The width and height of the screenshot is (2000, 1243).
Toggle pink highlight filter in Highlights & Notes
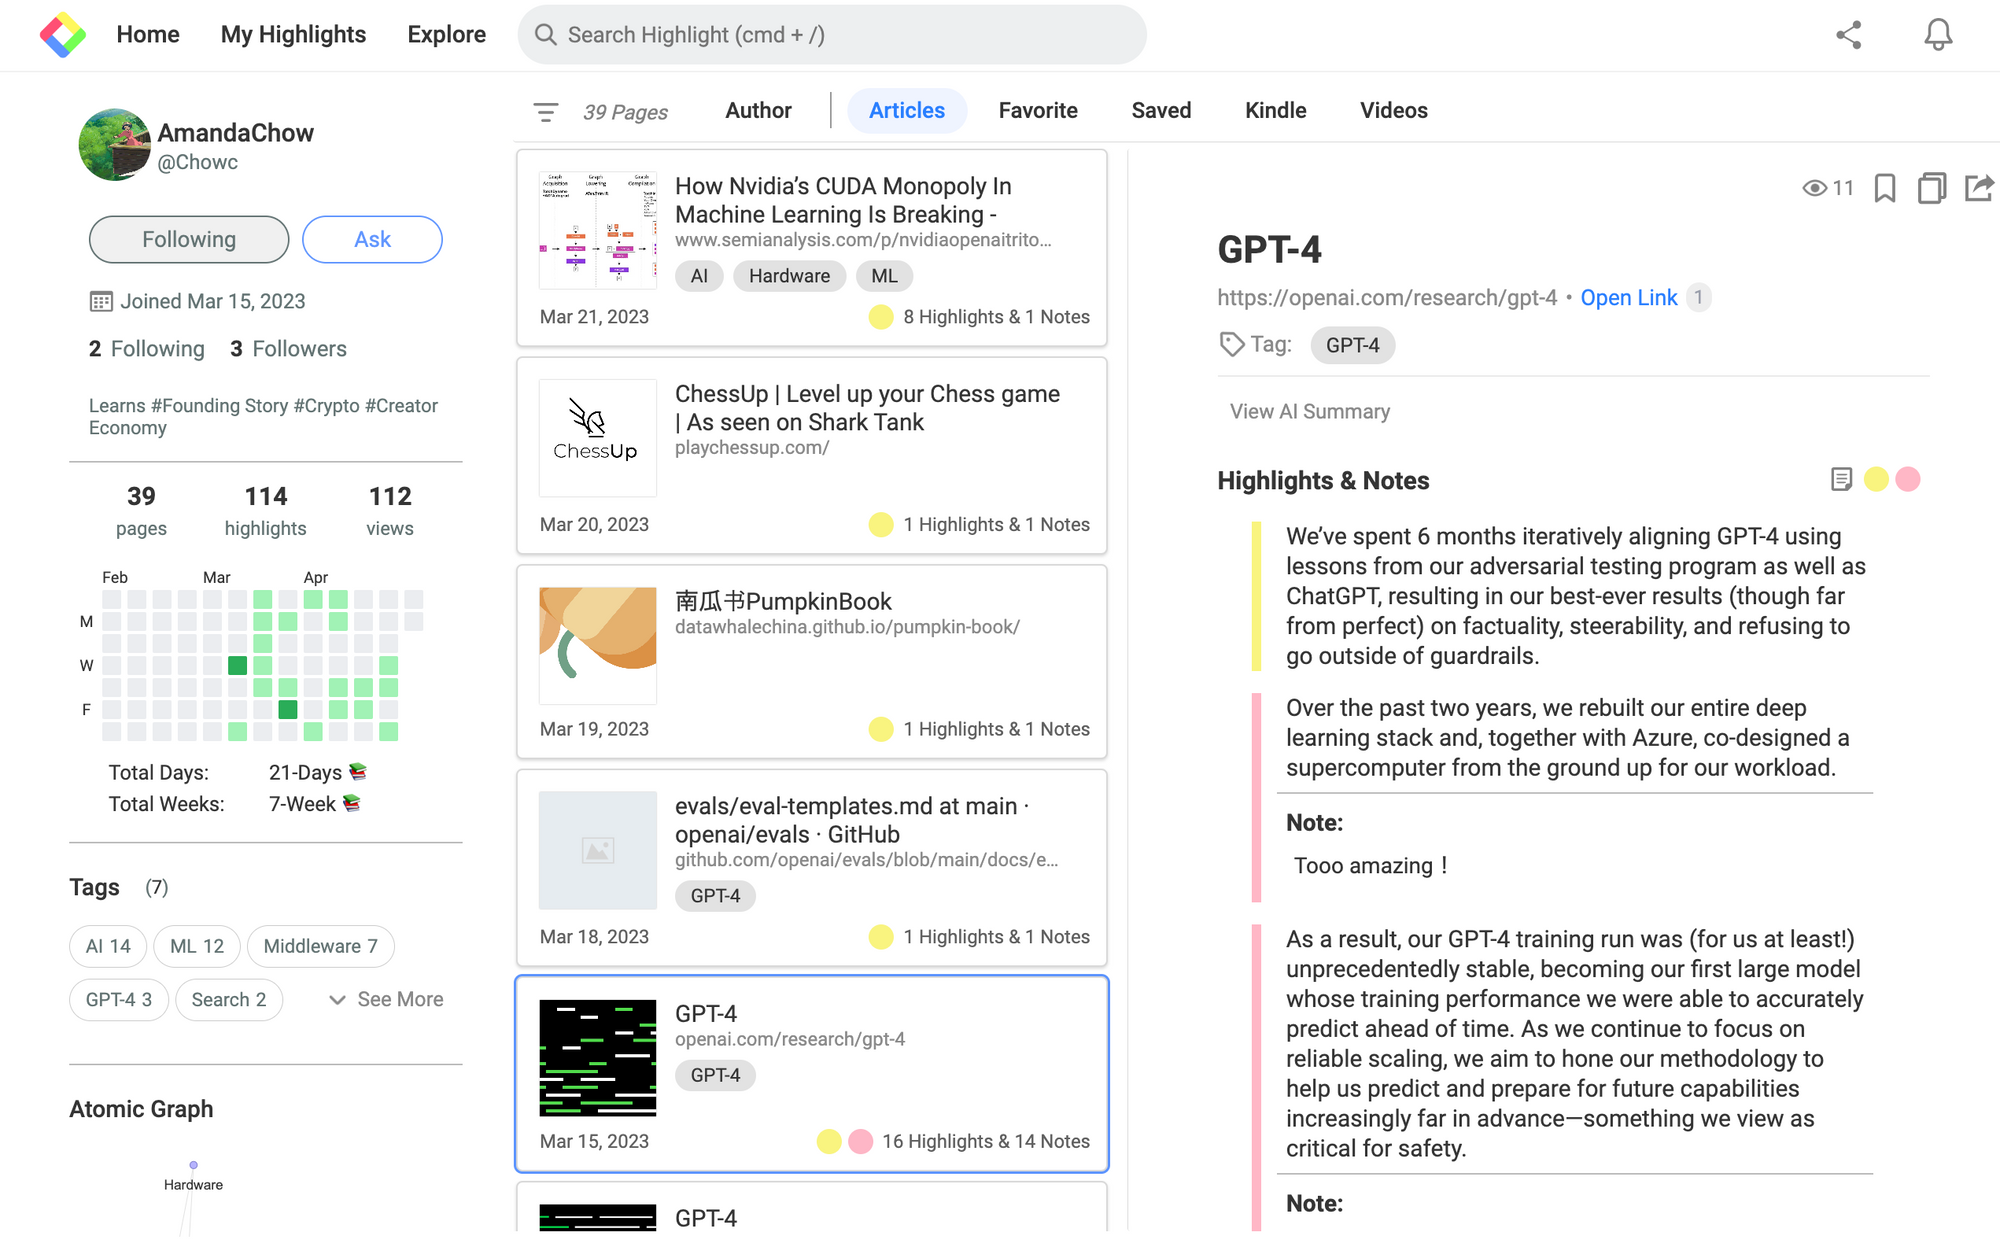click(x=1908, y=480)
